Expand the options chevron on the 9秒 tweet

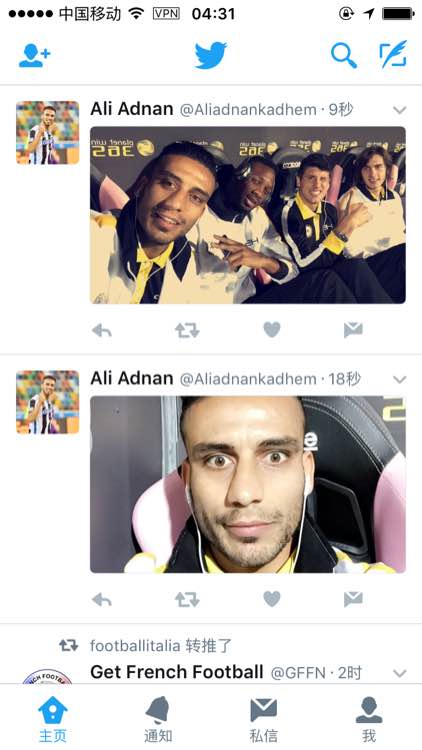[400, 110]
